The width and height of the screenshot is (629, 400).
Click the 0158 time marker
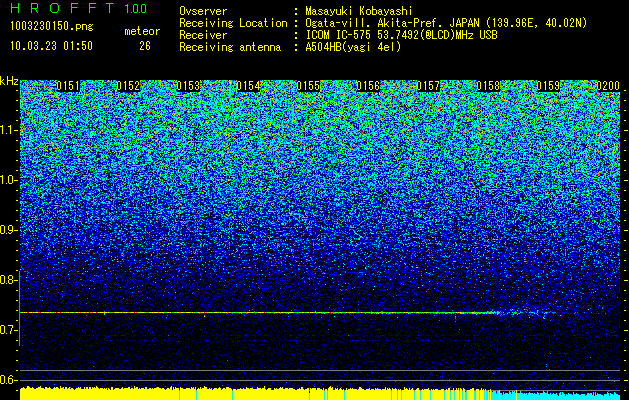point(489,86)
